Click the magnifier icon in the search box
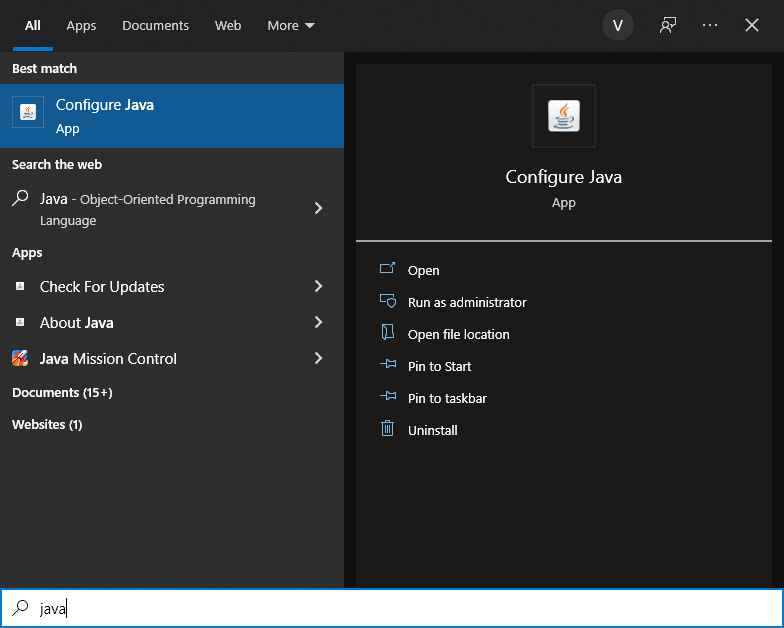 pos(20,608)
